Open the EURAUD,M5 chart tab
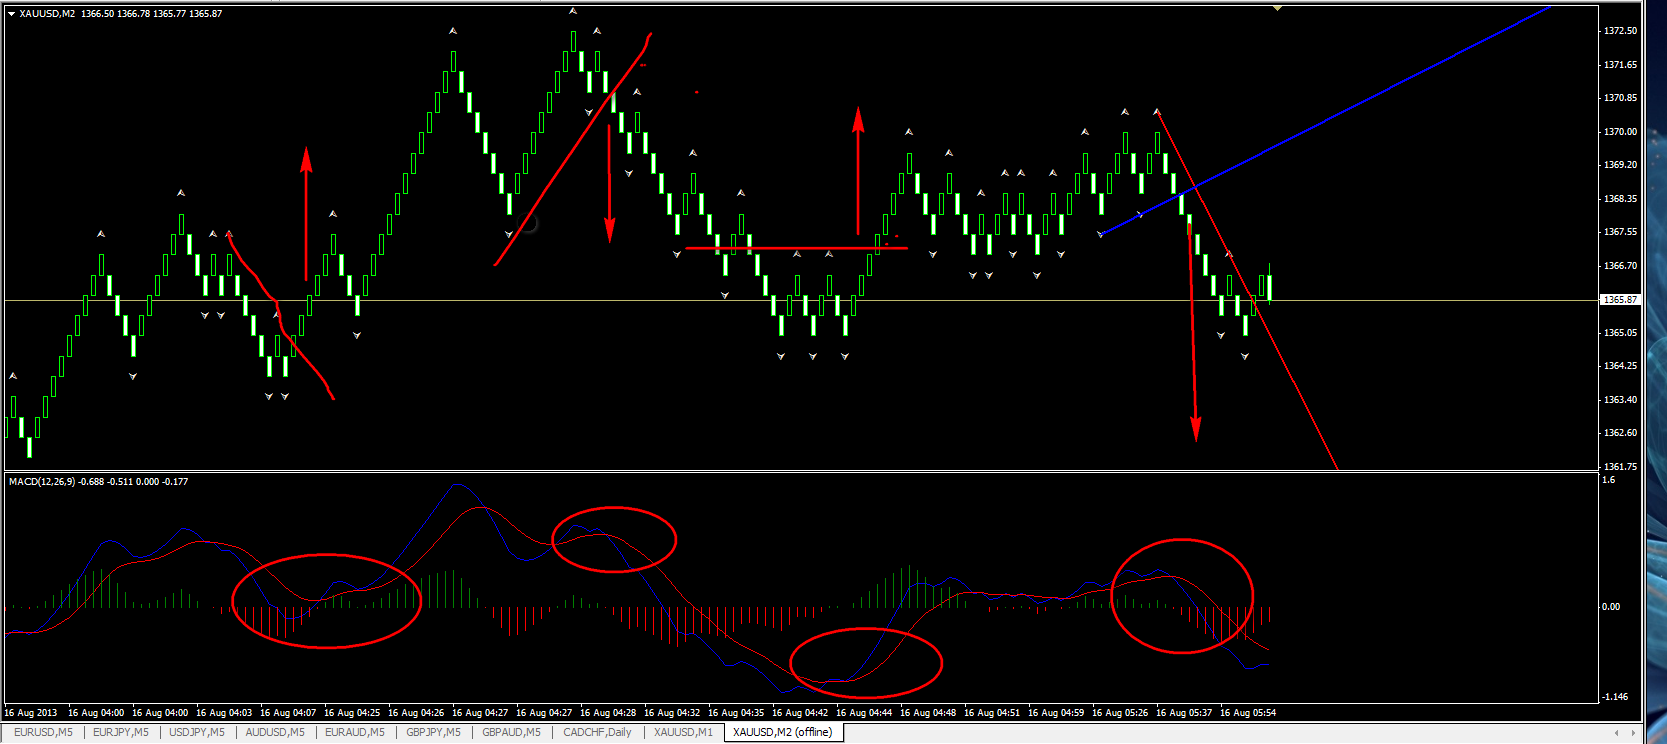This screenshot has height=744, width=1667. 355,733
